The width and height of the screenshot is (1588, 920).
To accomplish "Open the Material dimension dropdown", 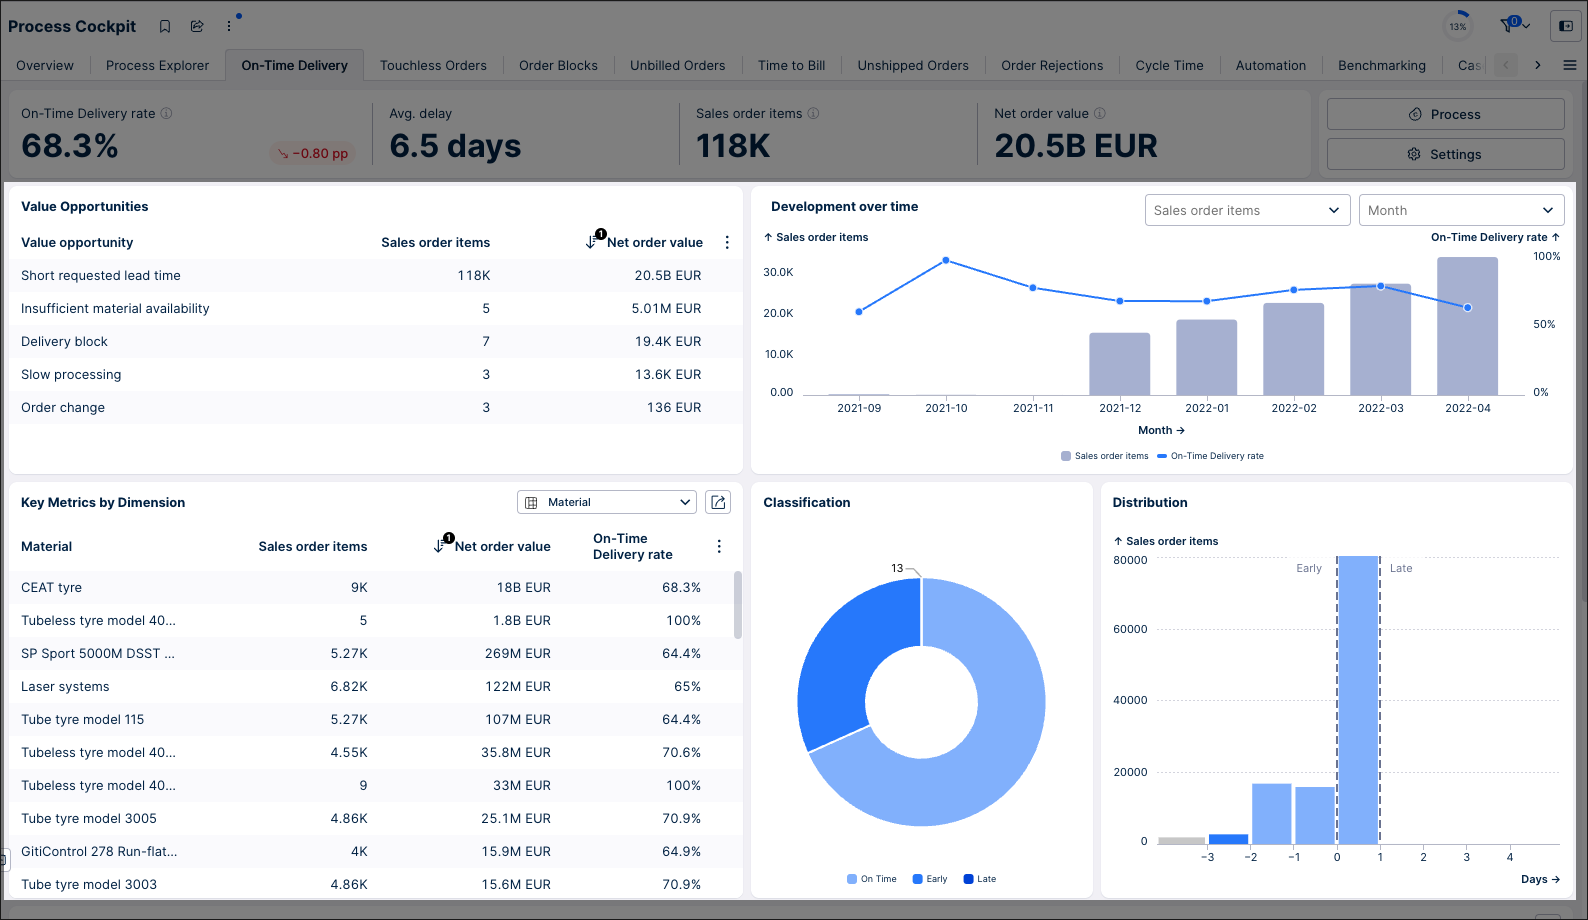I will (x=607, y=502).
